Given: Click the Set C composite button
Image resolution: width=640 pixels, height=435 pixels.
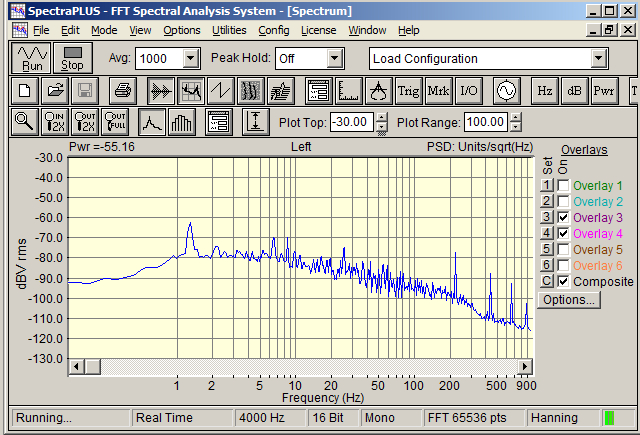Looking at the screenshot, I should (x=547, y=282).
